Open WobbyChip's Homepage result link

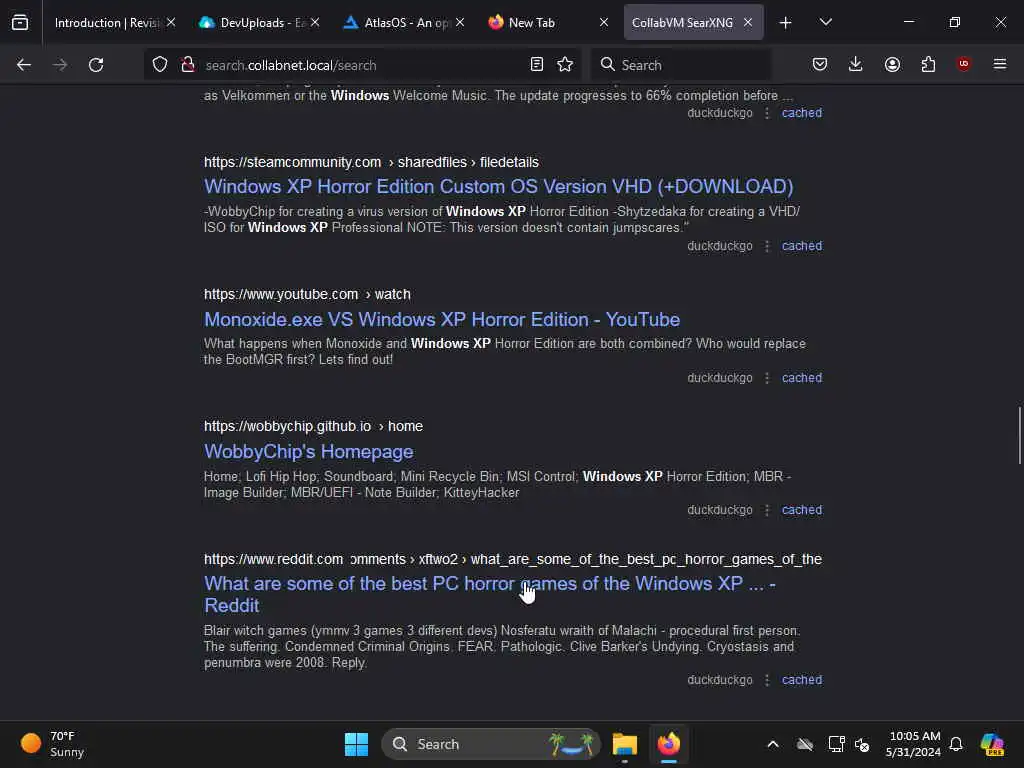308,452
